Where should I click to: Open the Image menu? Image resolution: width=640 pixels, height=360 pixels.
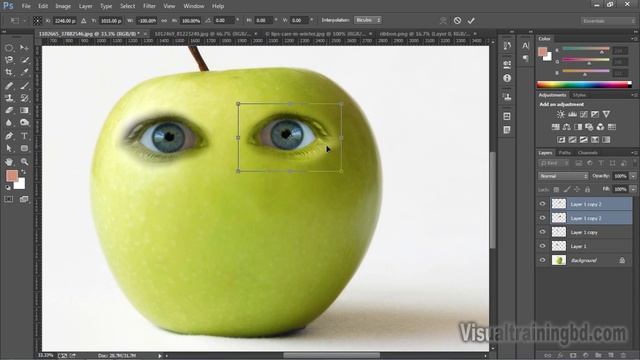(63, 6)
